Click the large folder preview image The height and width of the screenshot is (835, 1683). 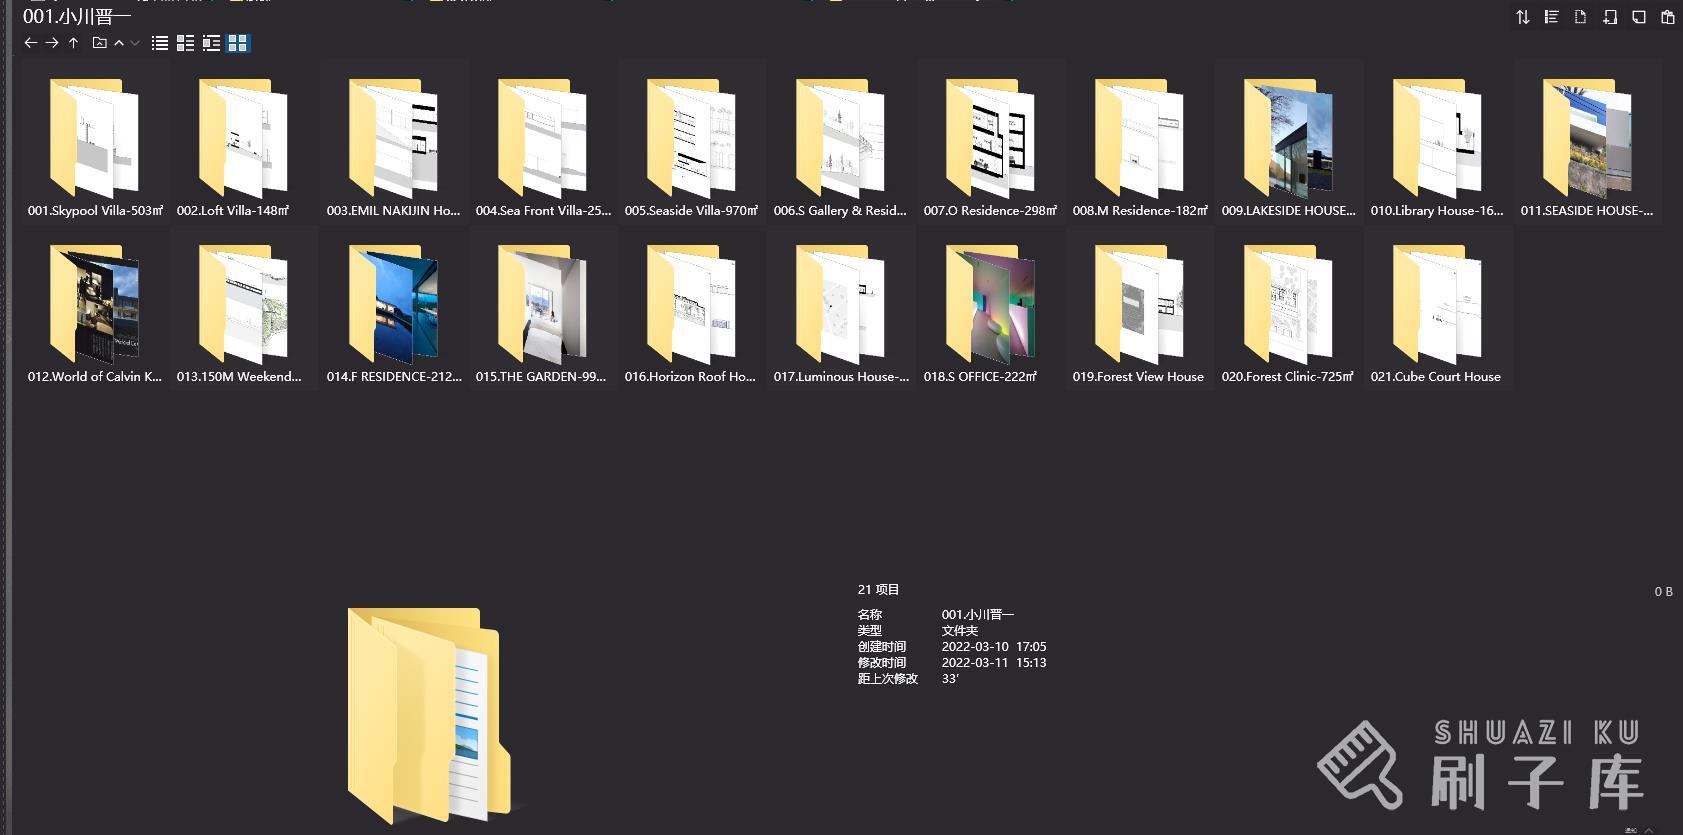[x=428, y=714]
